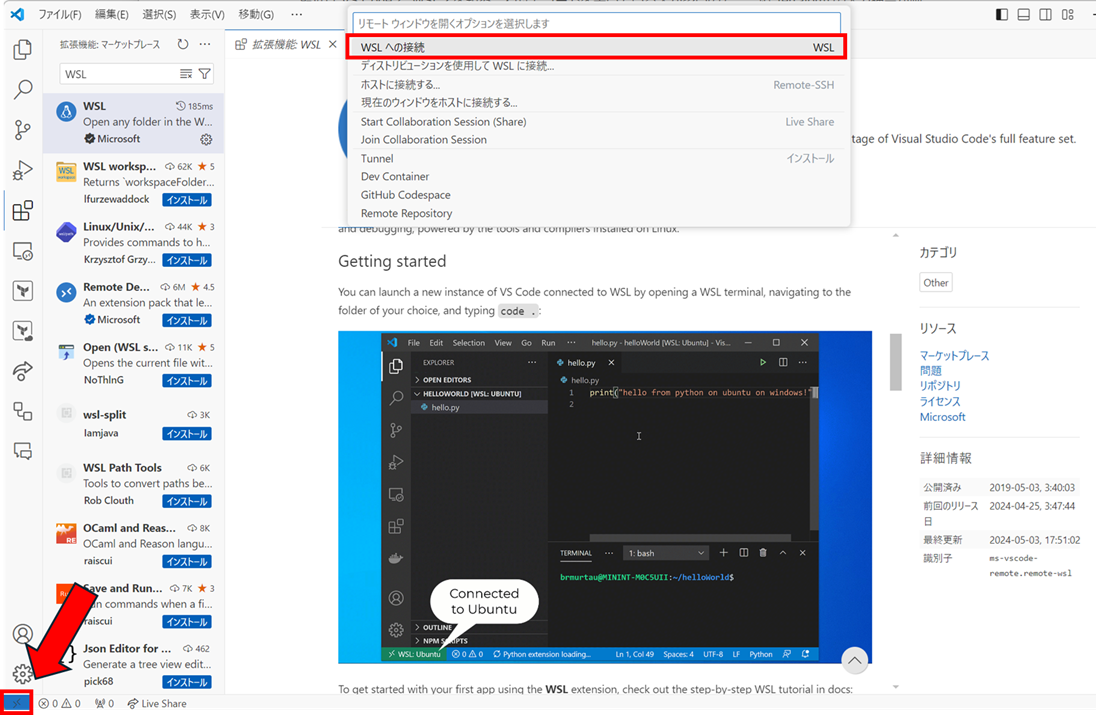Open the 選択(S) menu
Viewport: 1096px width, 715px height.
pyautogui.click(x=159, y=15)
